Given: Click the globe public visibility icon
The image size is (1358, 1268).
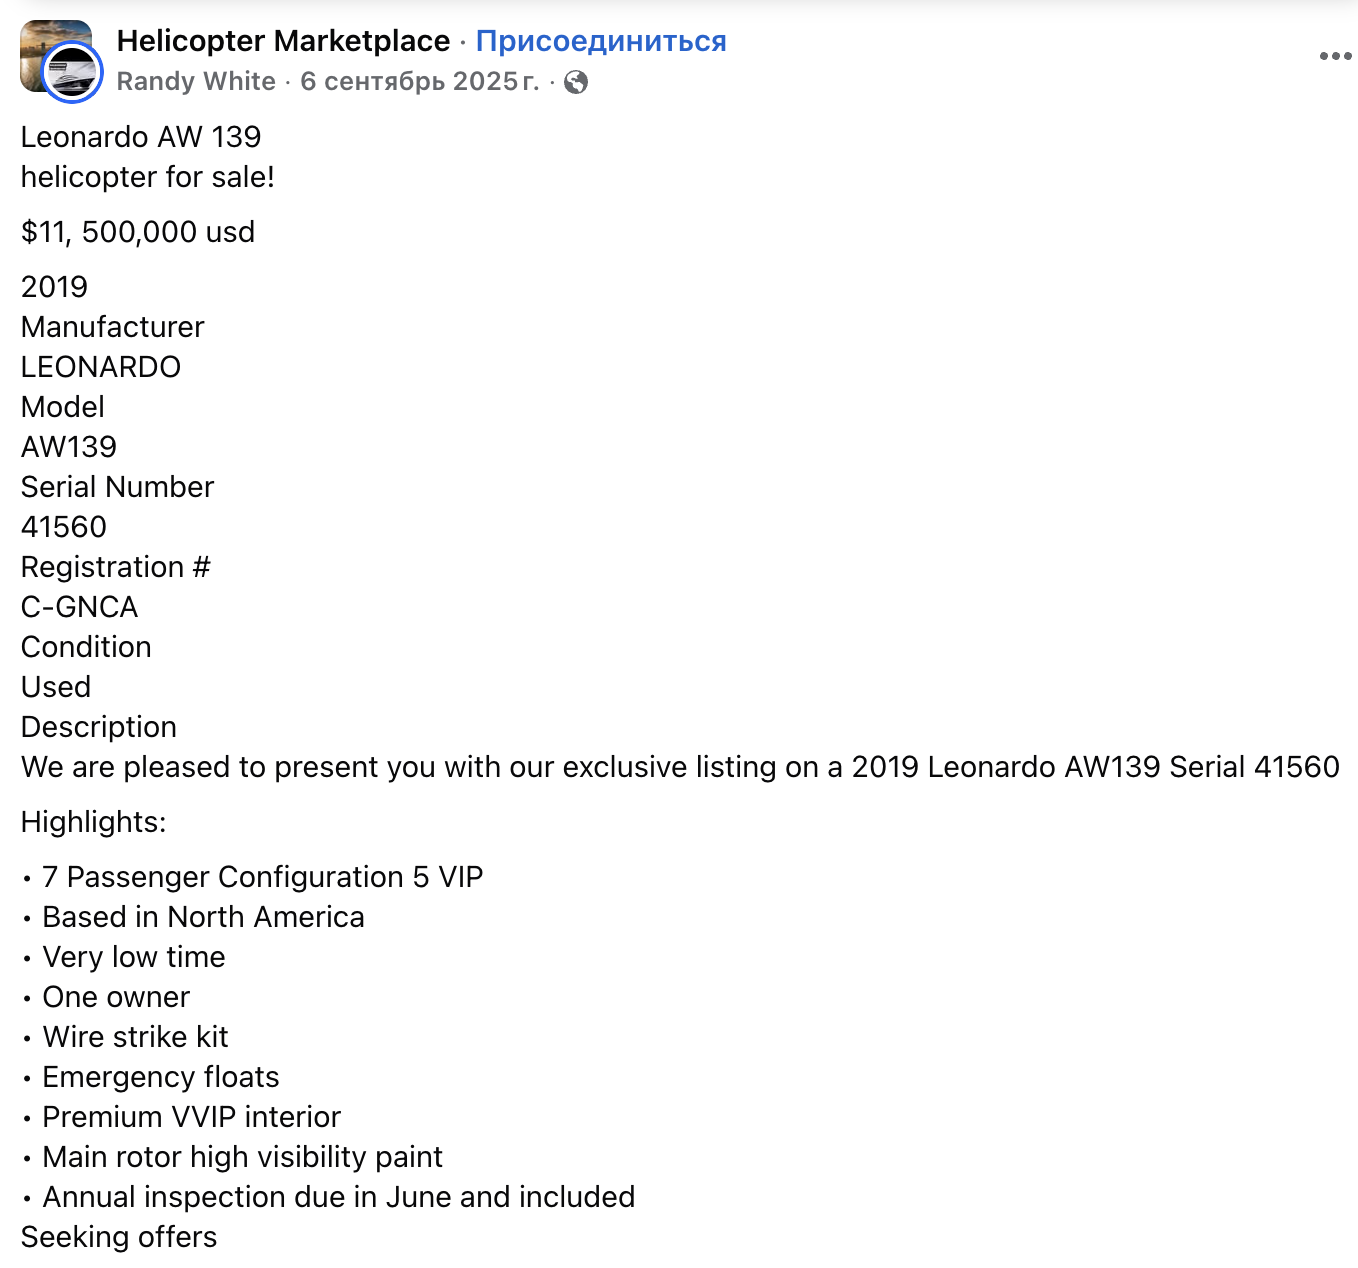Looking at the screenshot, I should click(576, 82).
